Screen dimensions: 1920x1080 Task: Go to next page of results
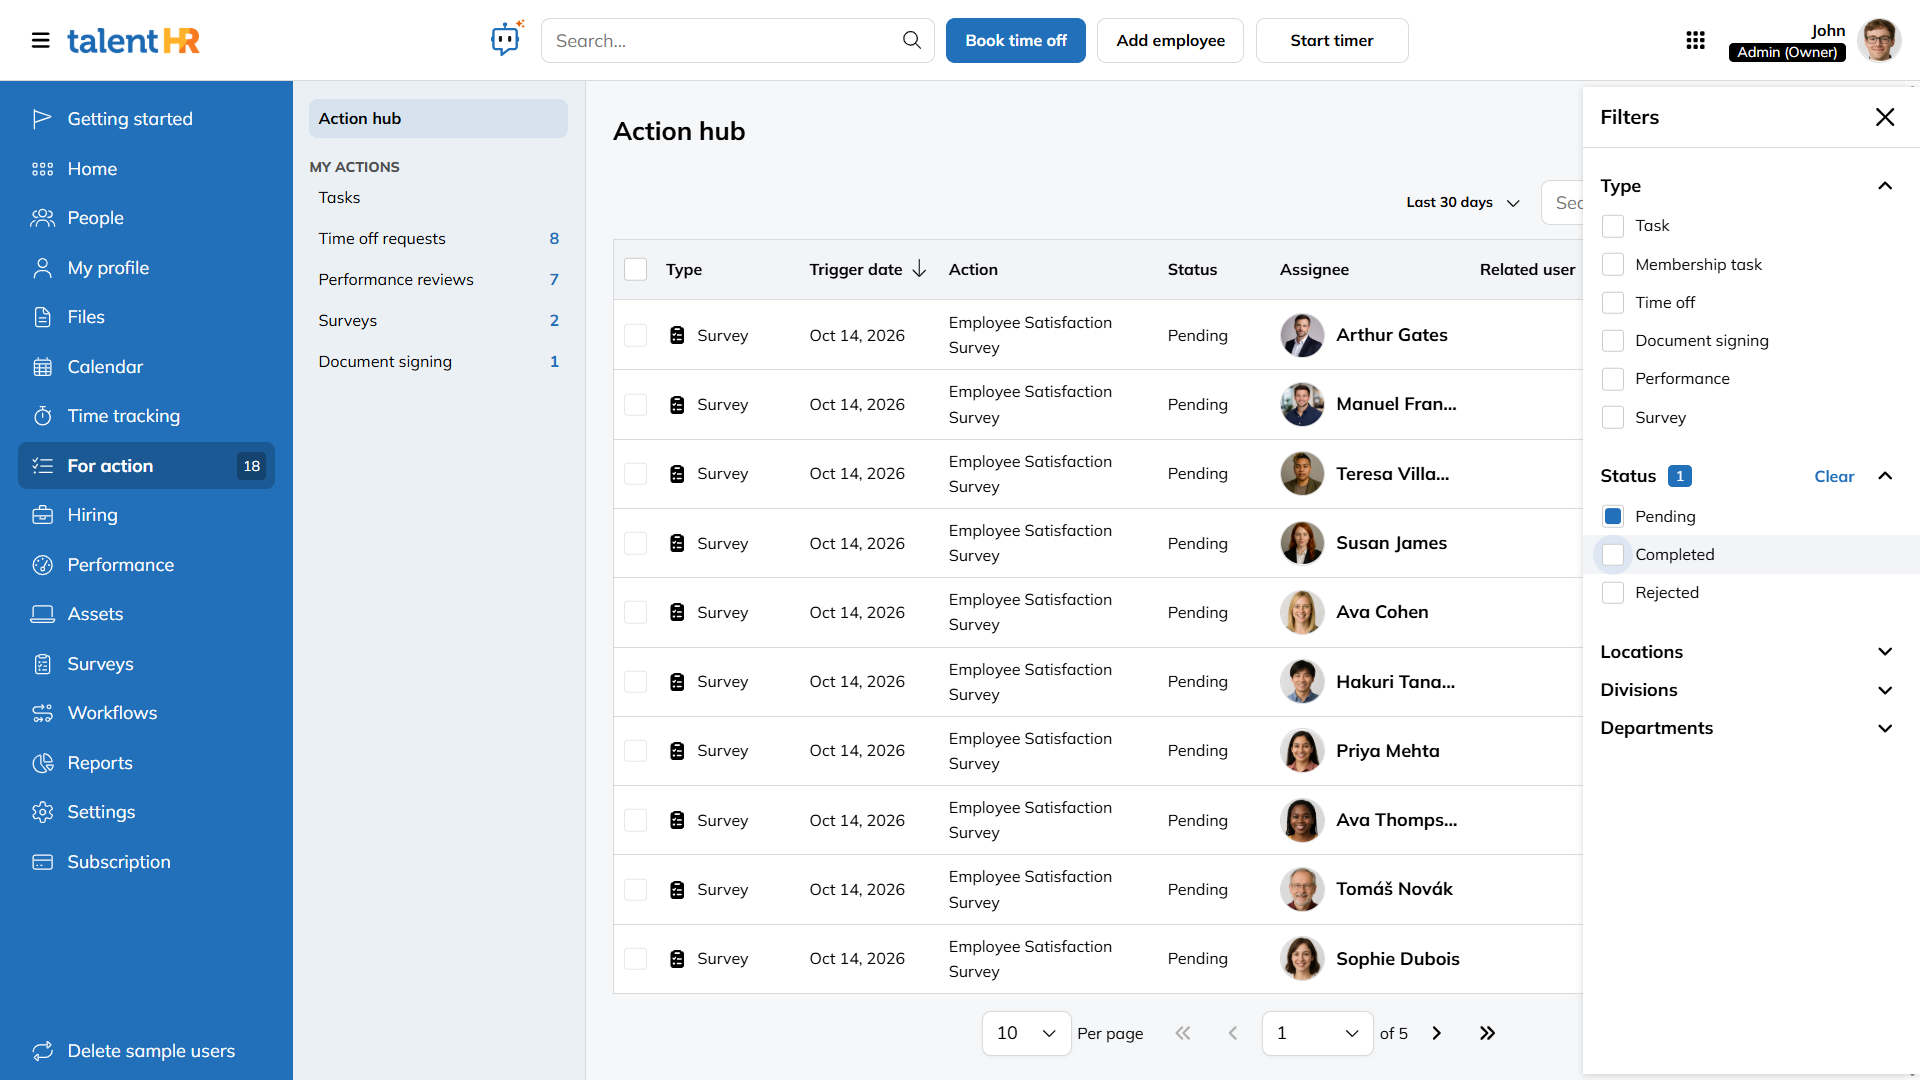1436,1033
